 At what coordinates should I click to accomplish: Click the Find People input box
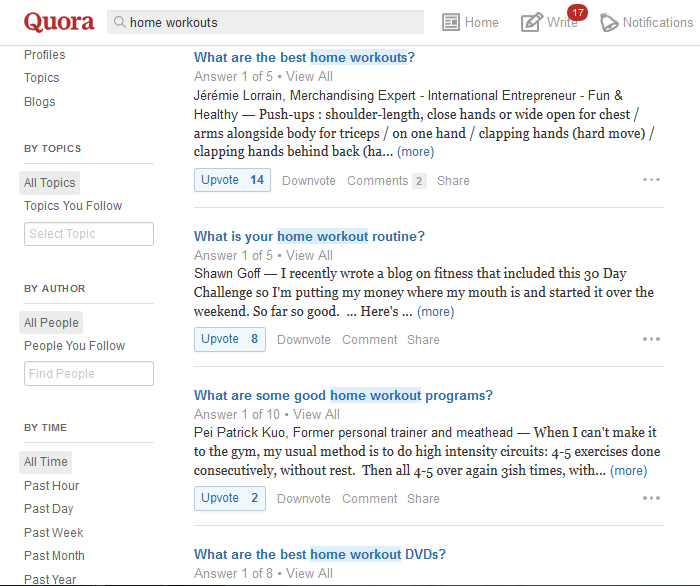click(x=89, y=374)
